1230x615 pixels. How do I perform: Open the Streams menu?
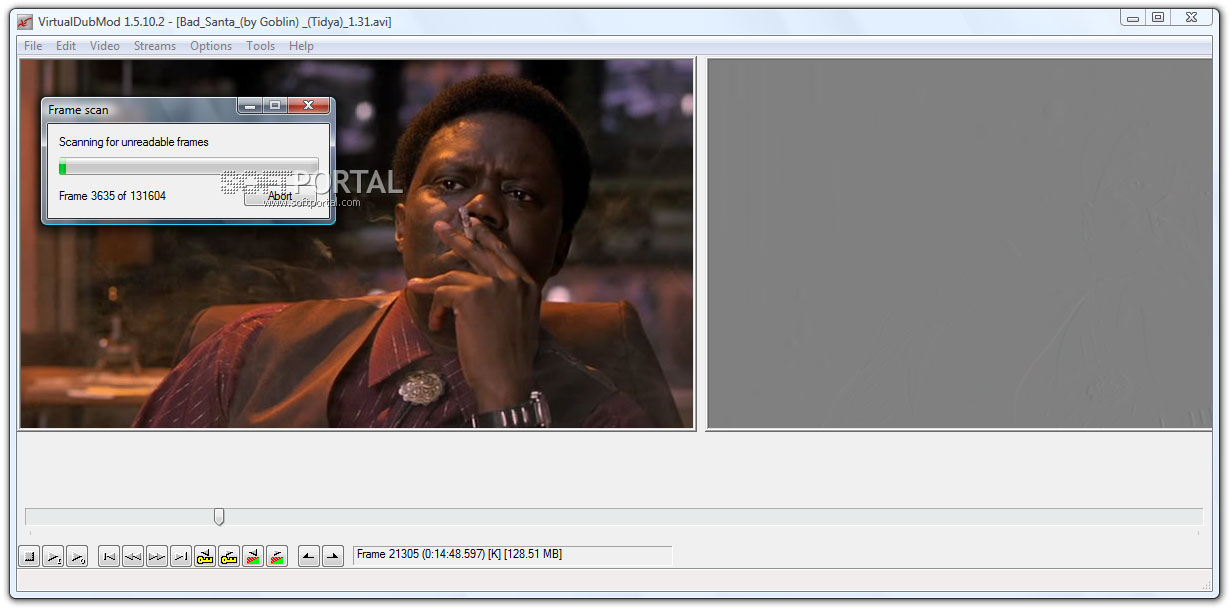click(155, 46)
